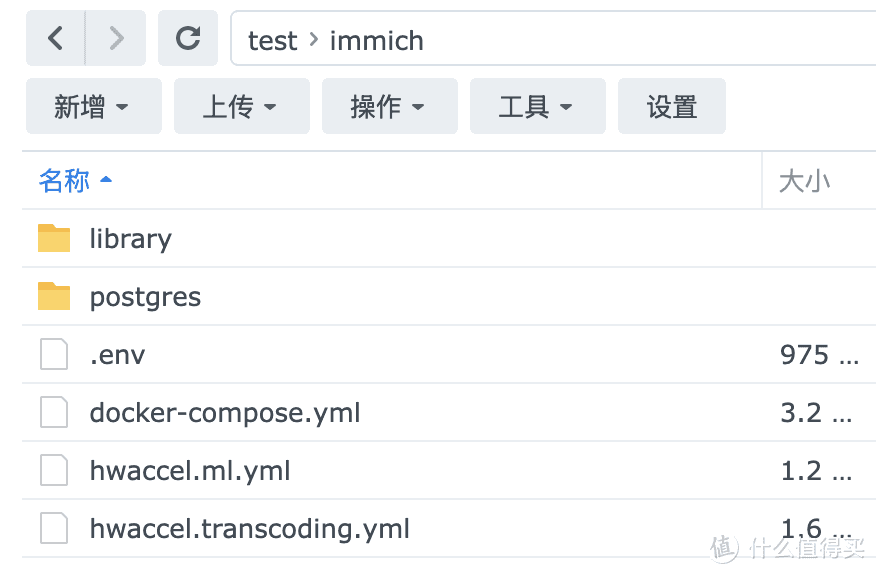Expand the 操作 dropdown menu

pos(390,106)
